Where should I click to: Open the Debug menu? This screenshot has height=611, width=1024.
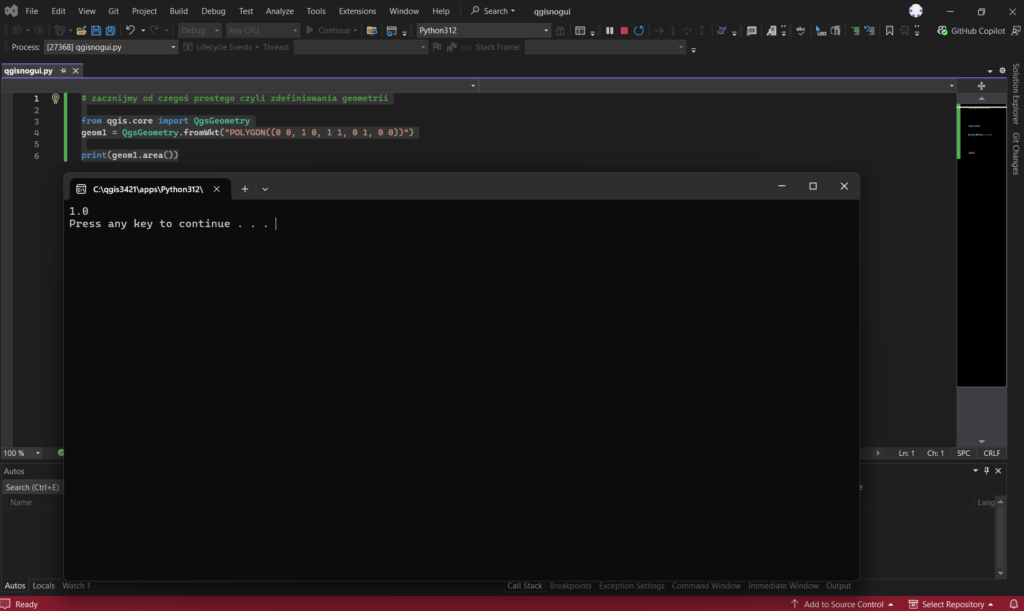(213, 11)
